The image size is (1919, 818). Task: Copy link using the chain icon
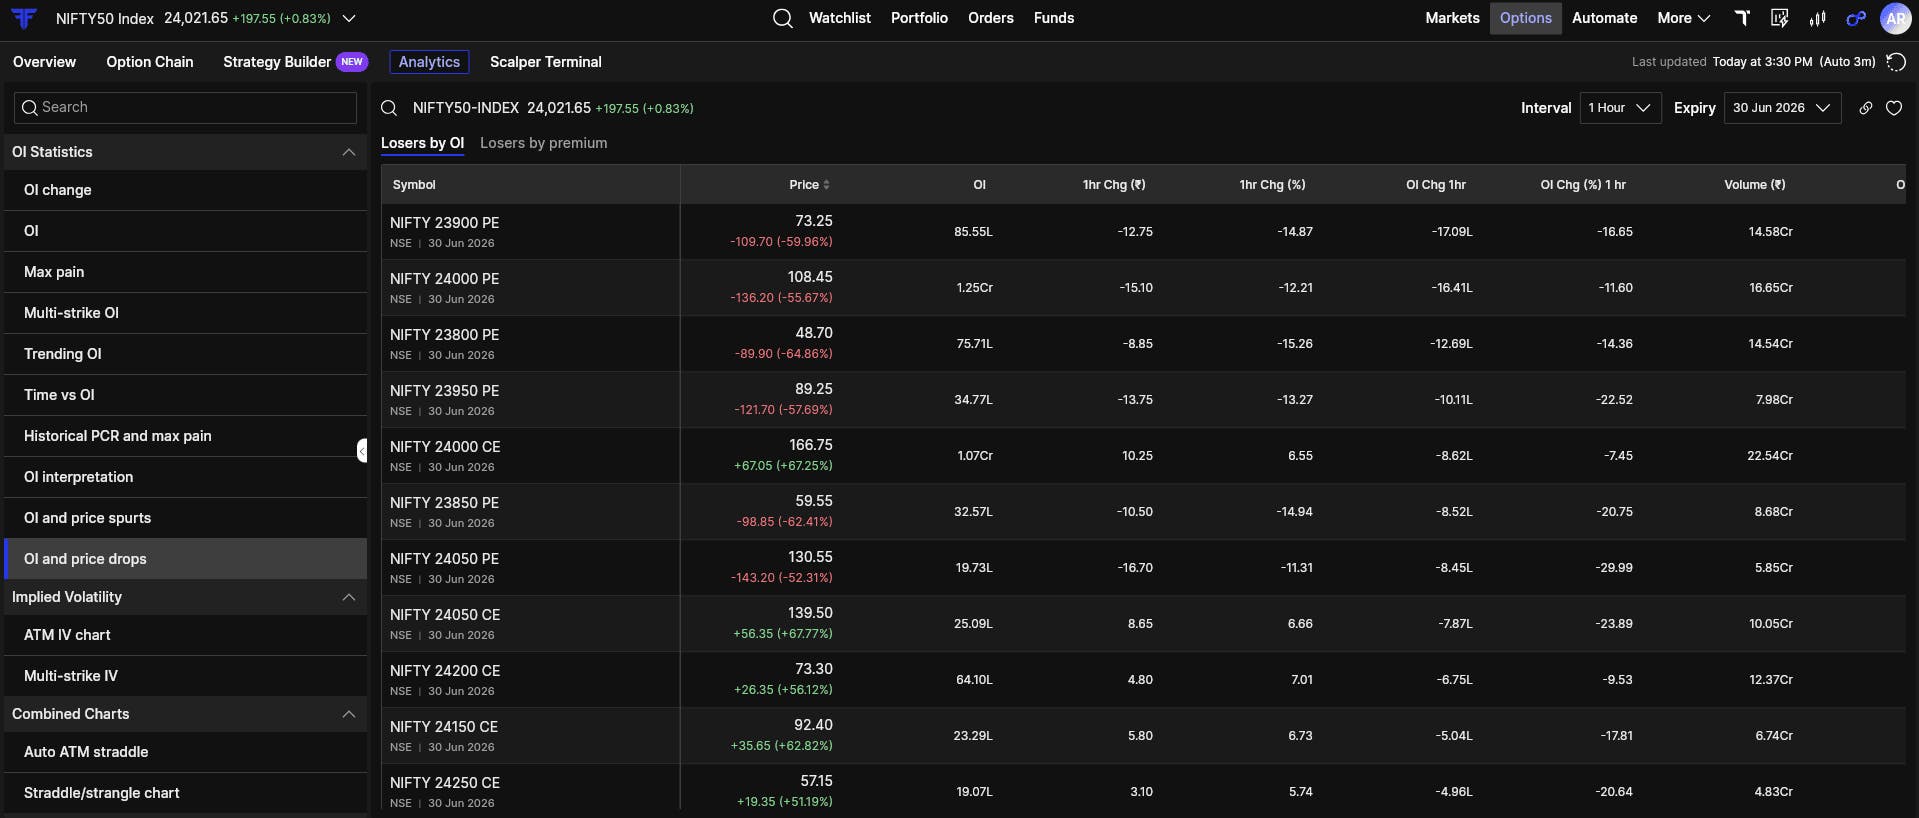pos(1866,108)
